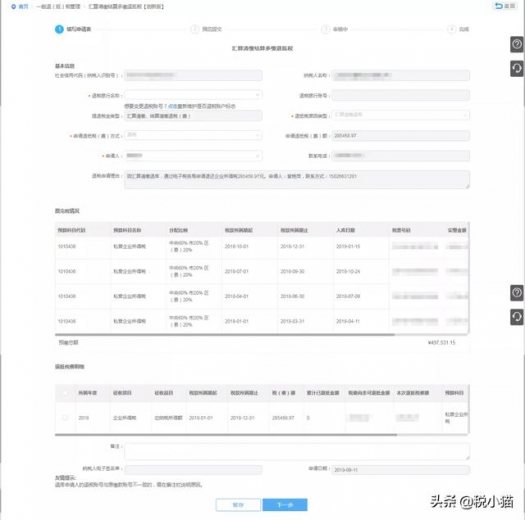
Task: Click the horizontal scrollbar of the payment table
Action: tap(225, 334)
